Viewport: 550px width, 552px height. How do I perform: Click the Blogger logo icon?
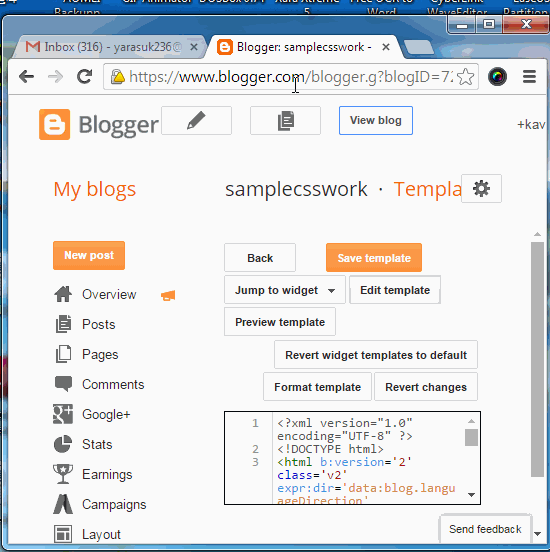point(55,124)
